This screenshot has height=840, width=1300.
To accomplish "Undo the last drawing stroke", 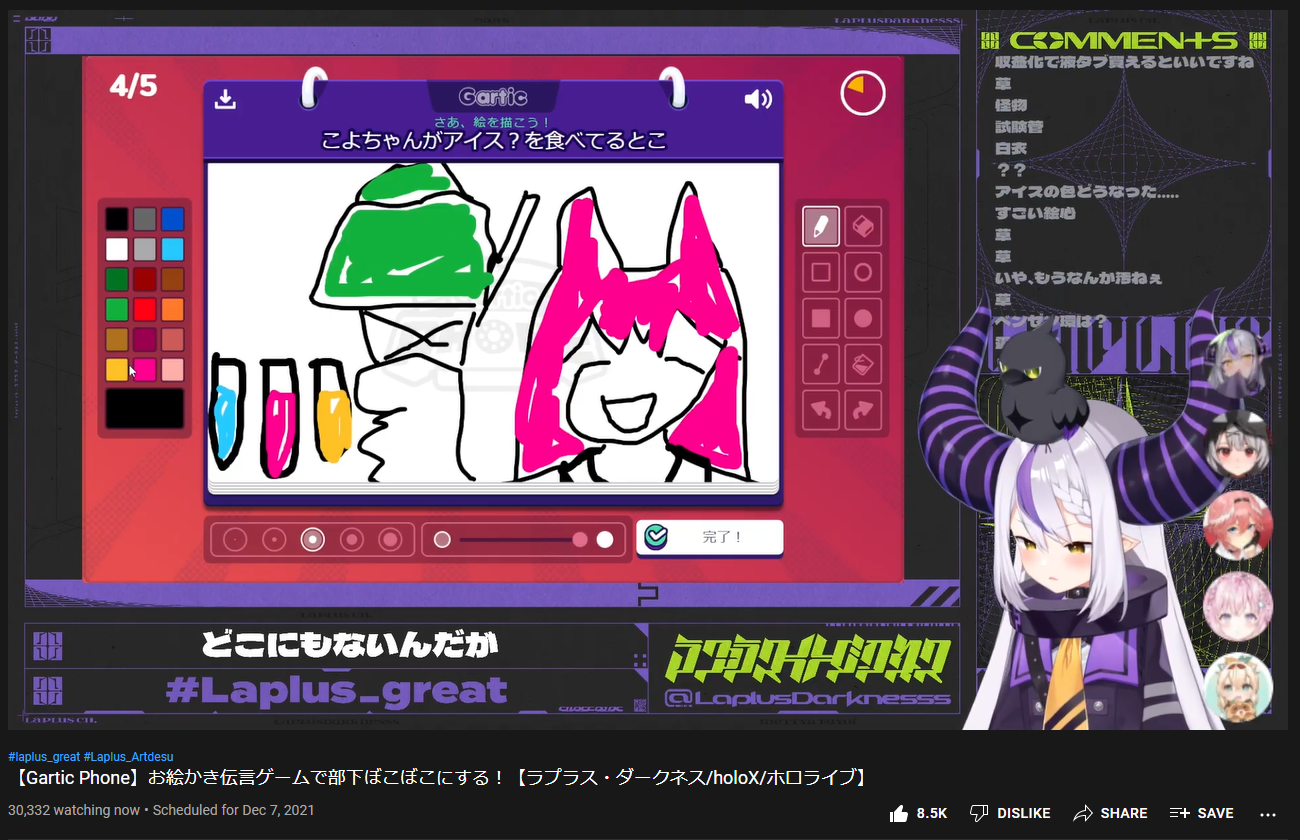I will coord(821,410).
